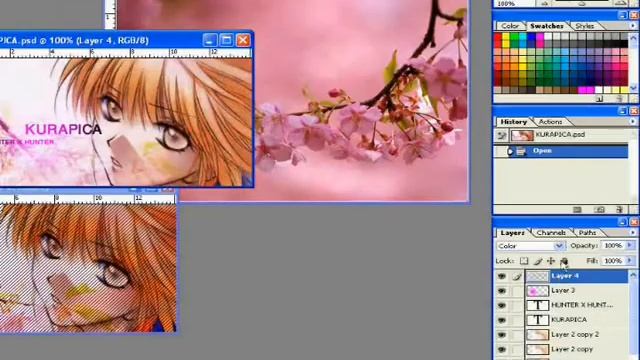Image resolution: width=640 pixels, height=360 pixels.
Task: Hide Layer 3 with its eye icon
Action: (502, 291)
